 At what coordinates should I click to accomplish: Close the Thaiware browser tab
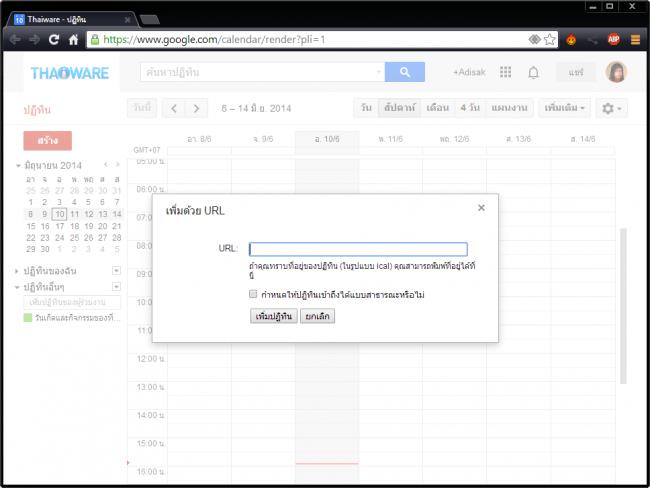(128, 20)
